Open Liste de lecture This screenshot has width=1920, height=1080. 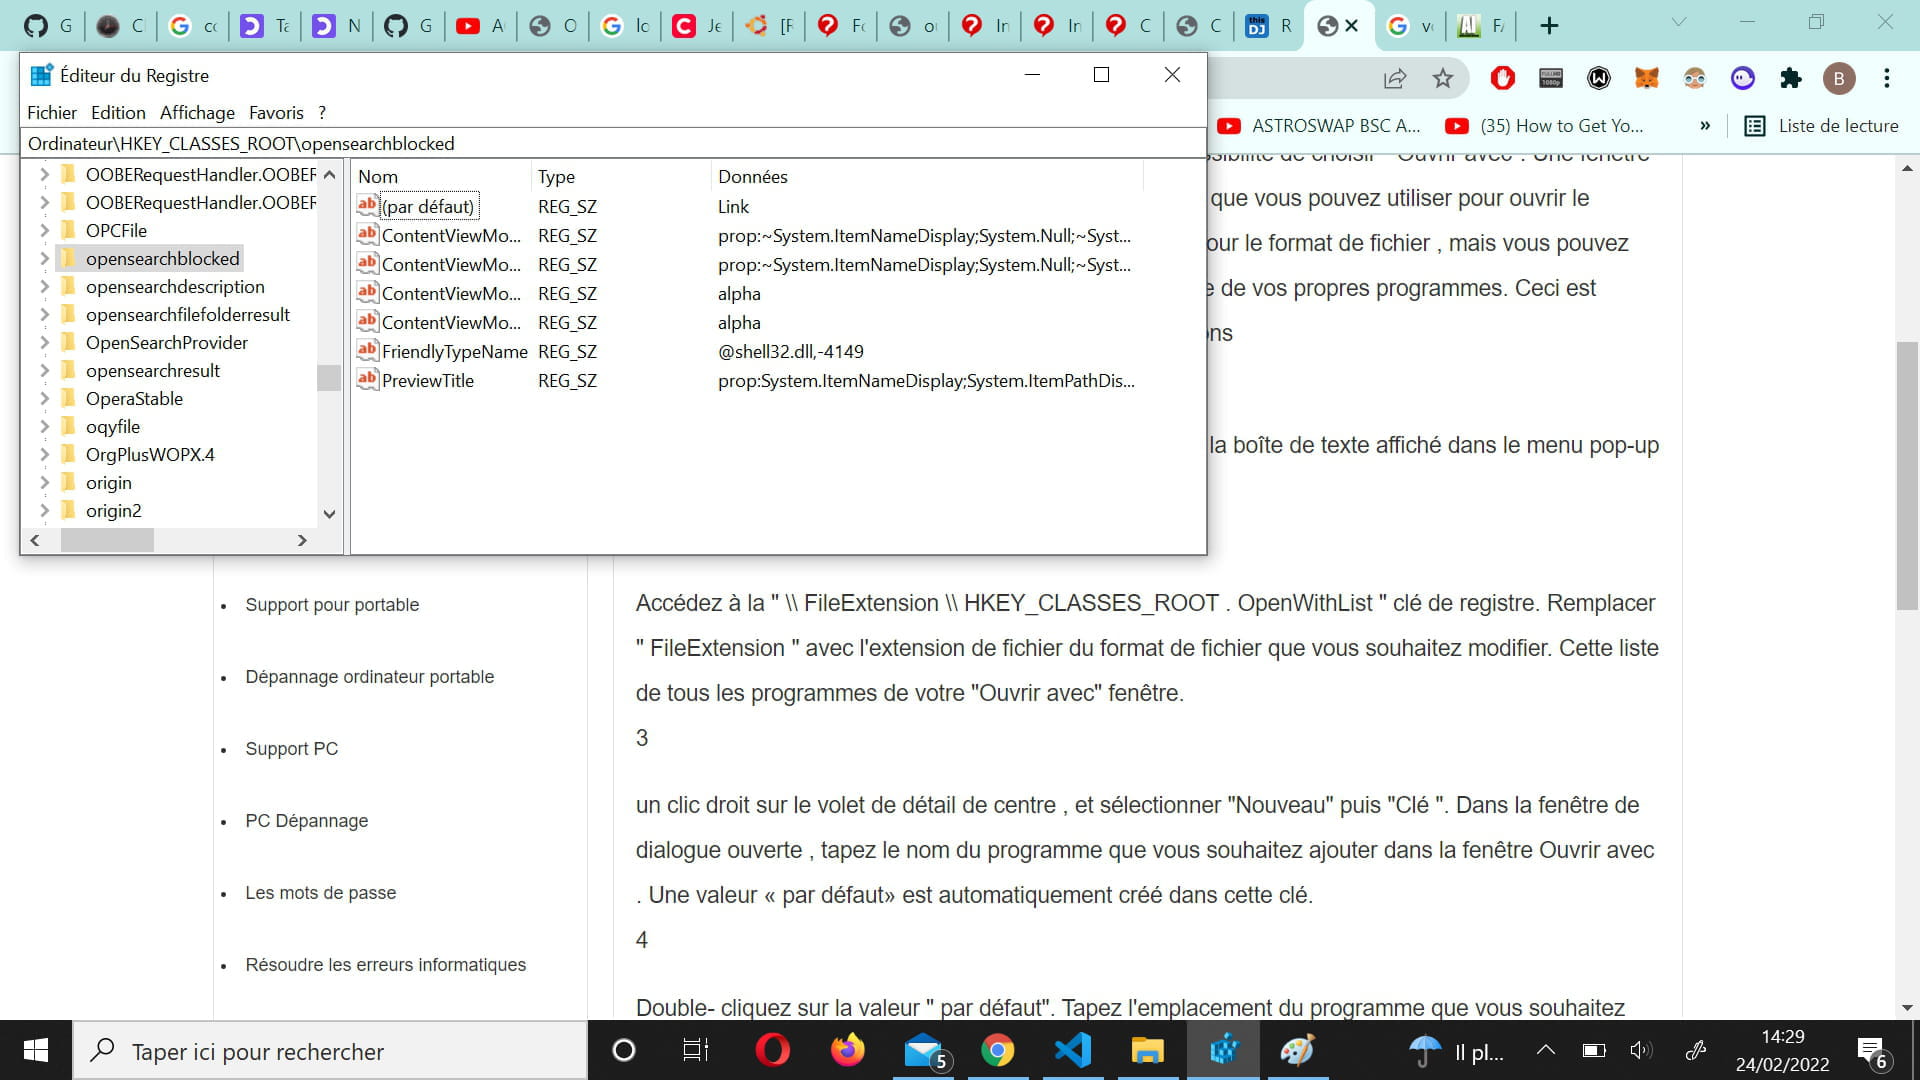1821,126
